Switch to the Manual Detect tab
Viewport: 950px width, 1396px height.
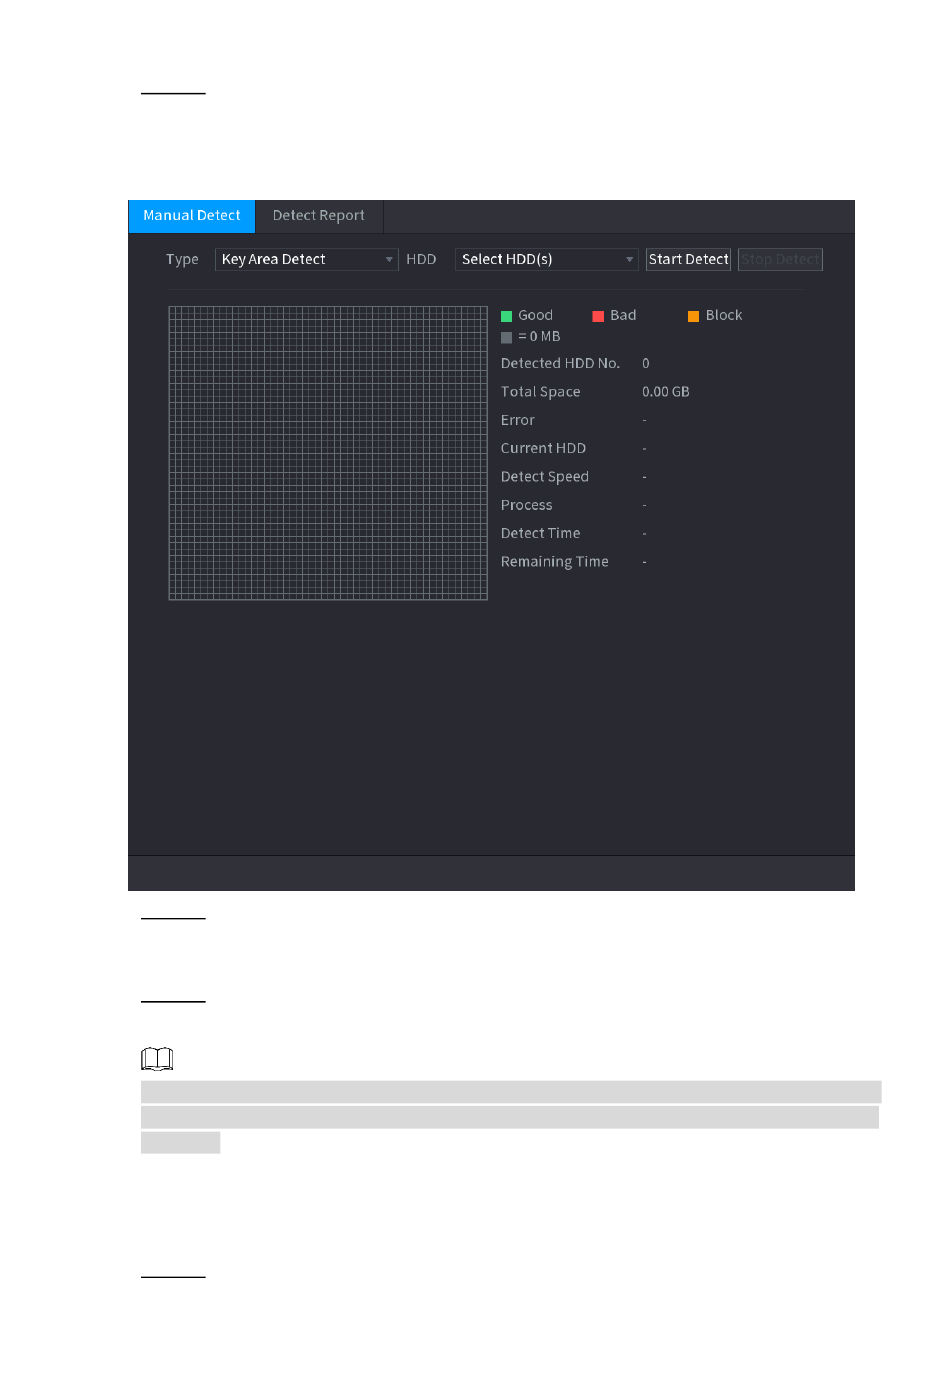[x=191, y=216]
